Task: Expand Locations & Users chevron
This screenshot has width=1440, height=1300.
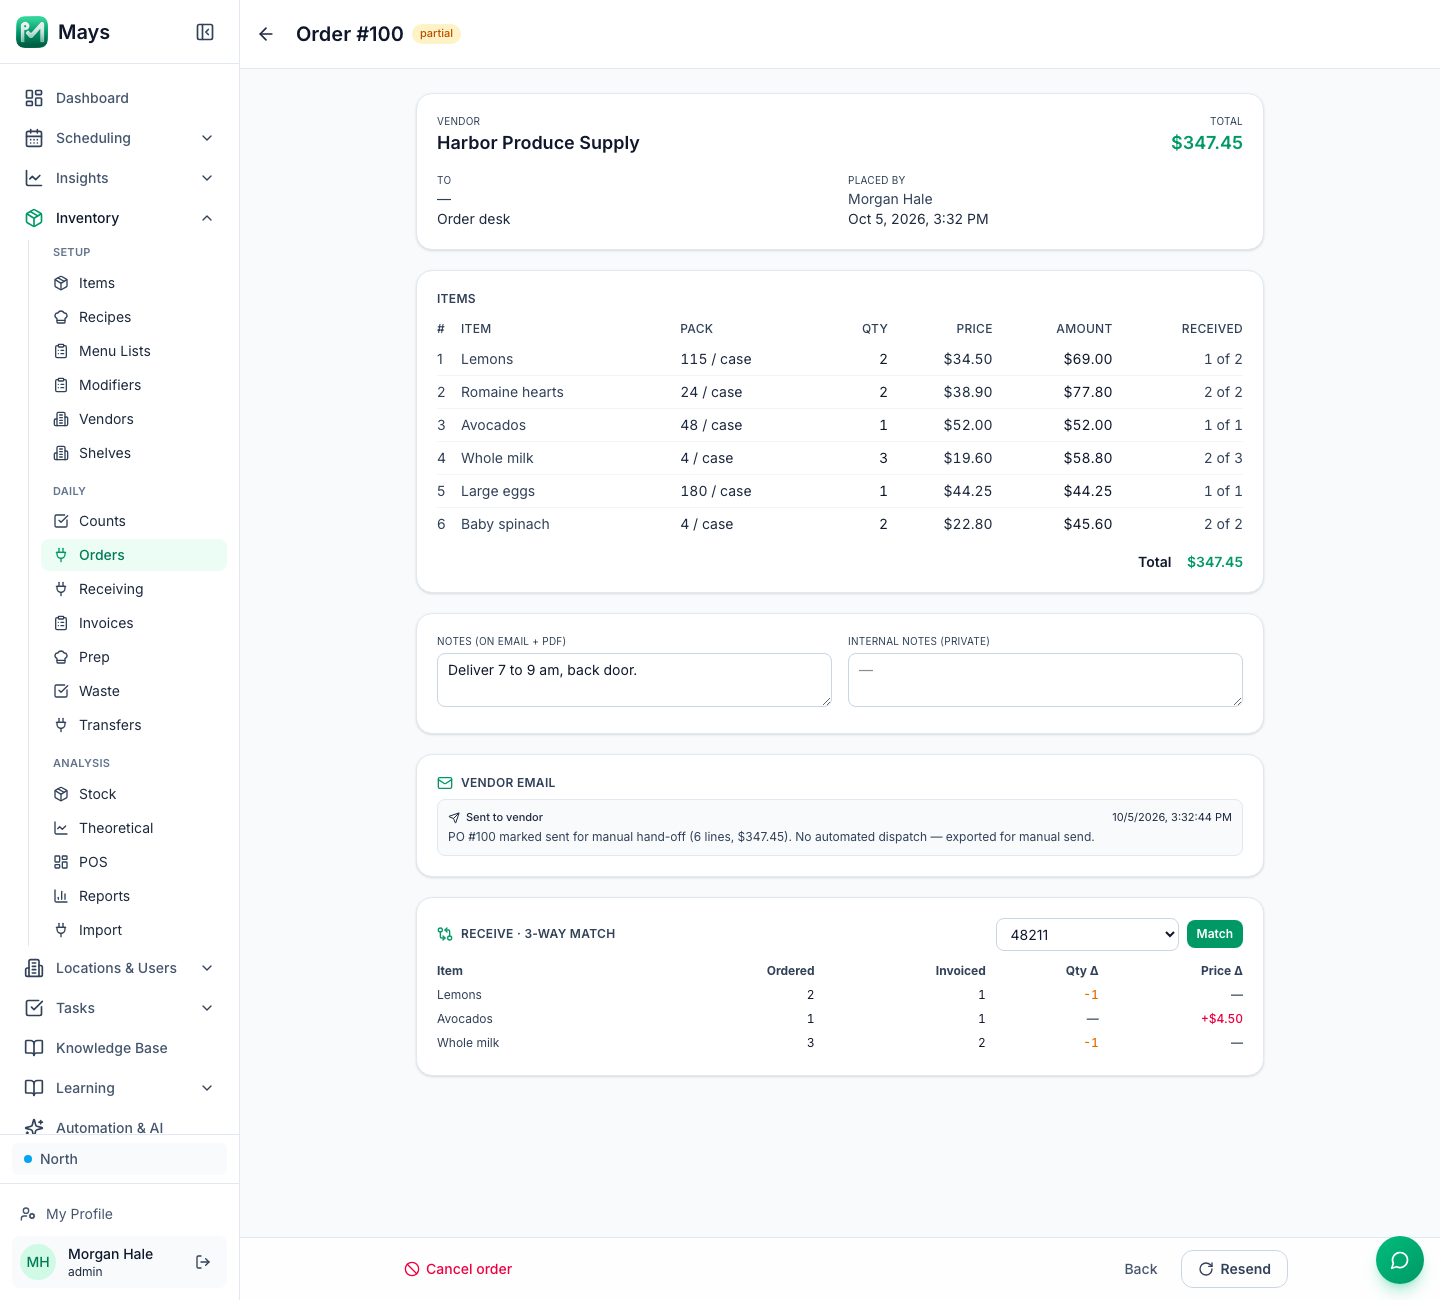Action: [x=207, y=968]
